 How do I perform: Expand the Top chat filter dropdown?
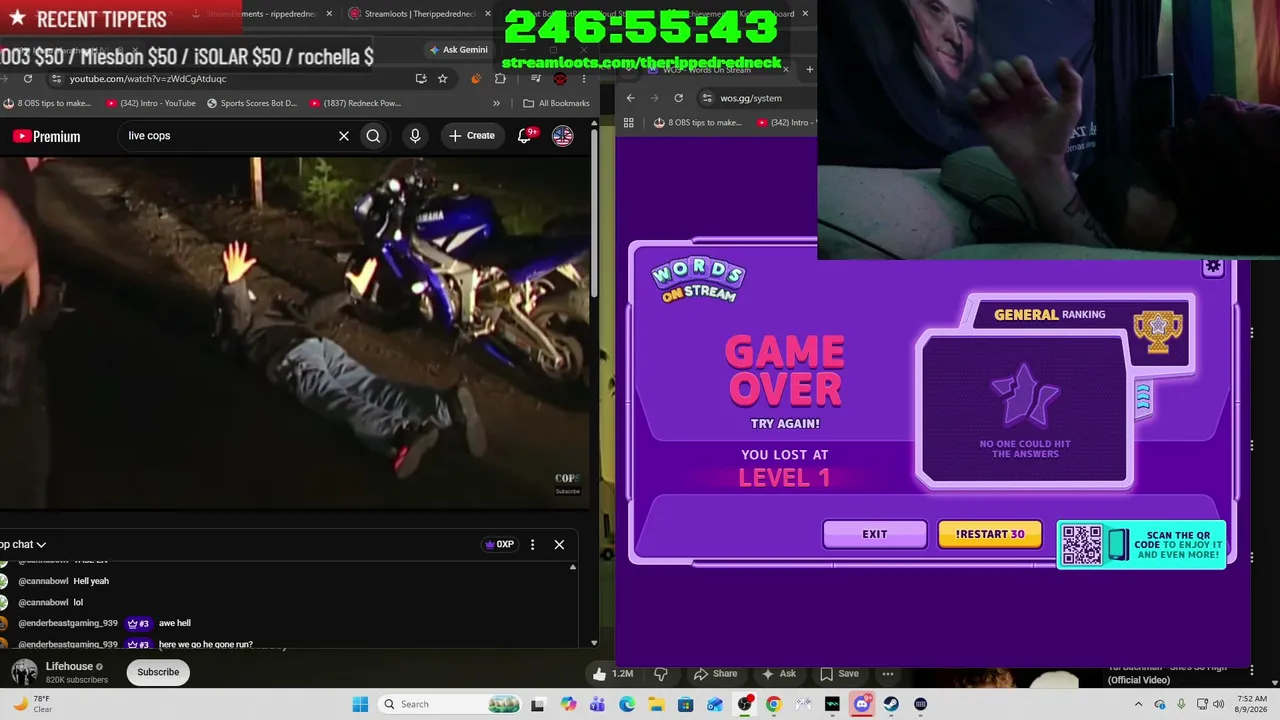pyautogui.click(x=23, y=544)
